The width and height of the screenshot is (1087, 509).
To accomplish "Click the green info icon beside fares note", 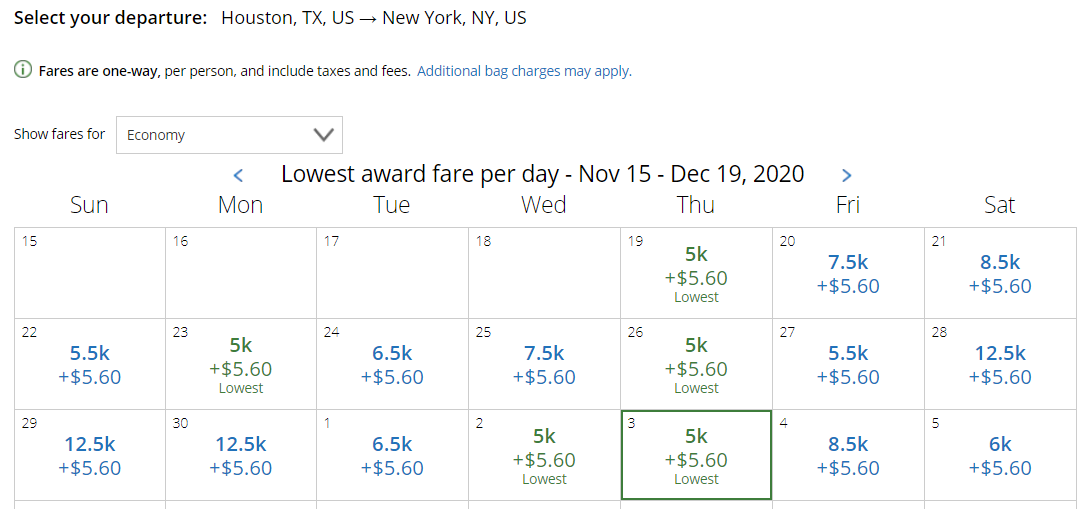I will tap(24, 70).
